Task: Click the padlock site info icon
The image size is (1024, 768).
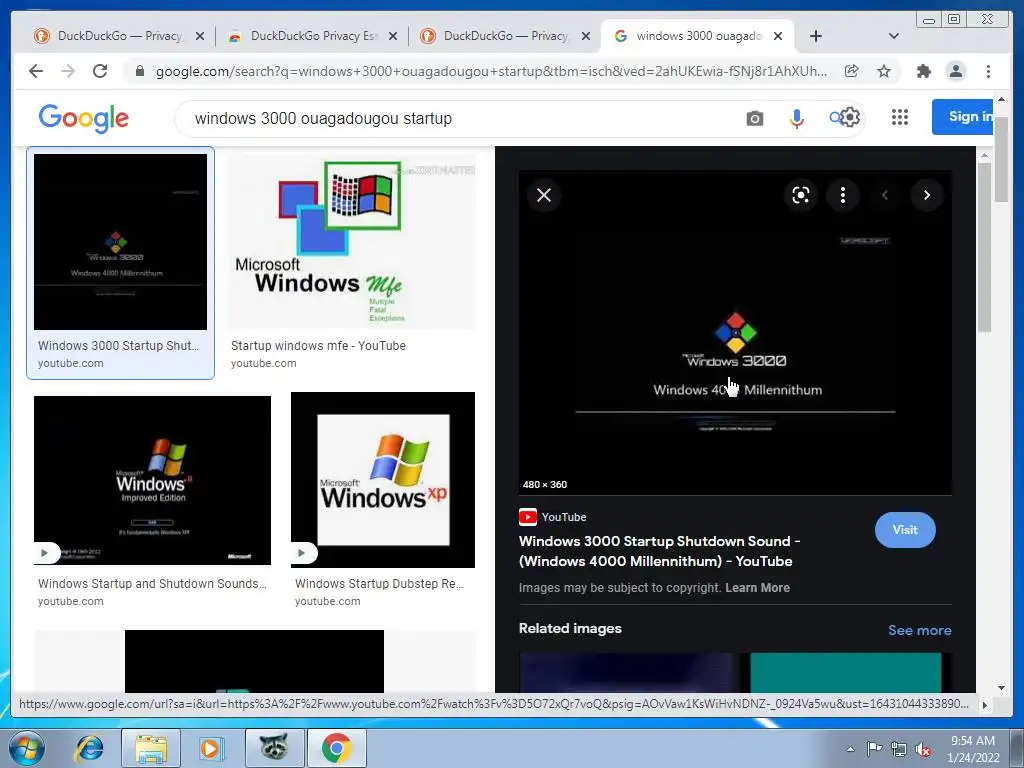Action: point(139,71)
